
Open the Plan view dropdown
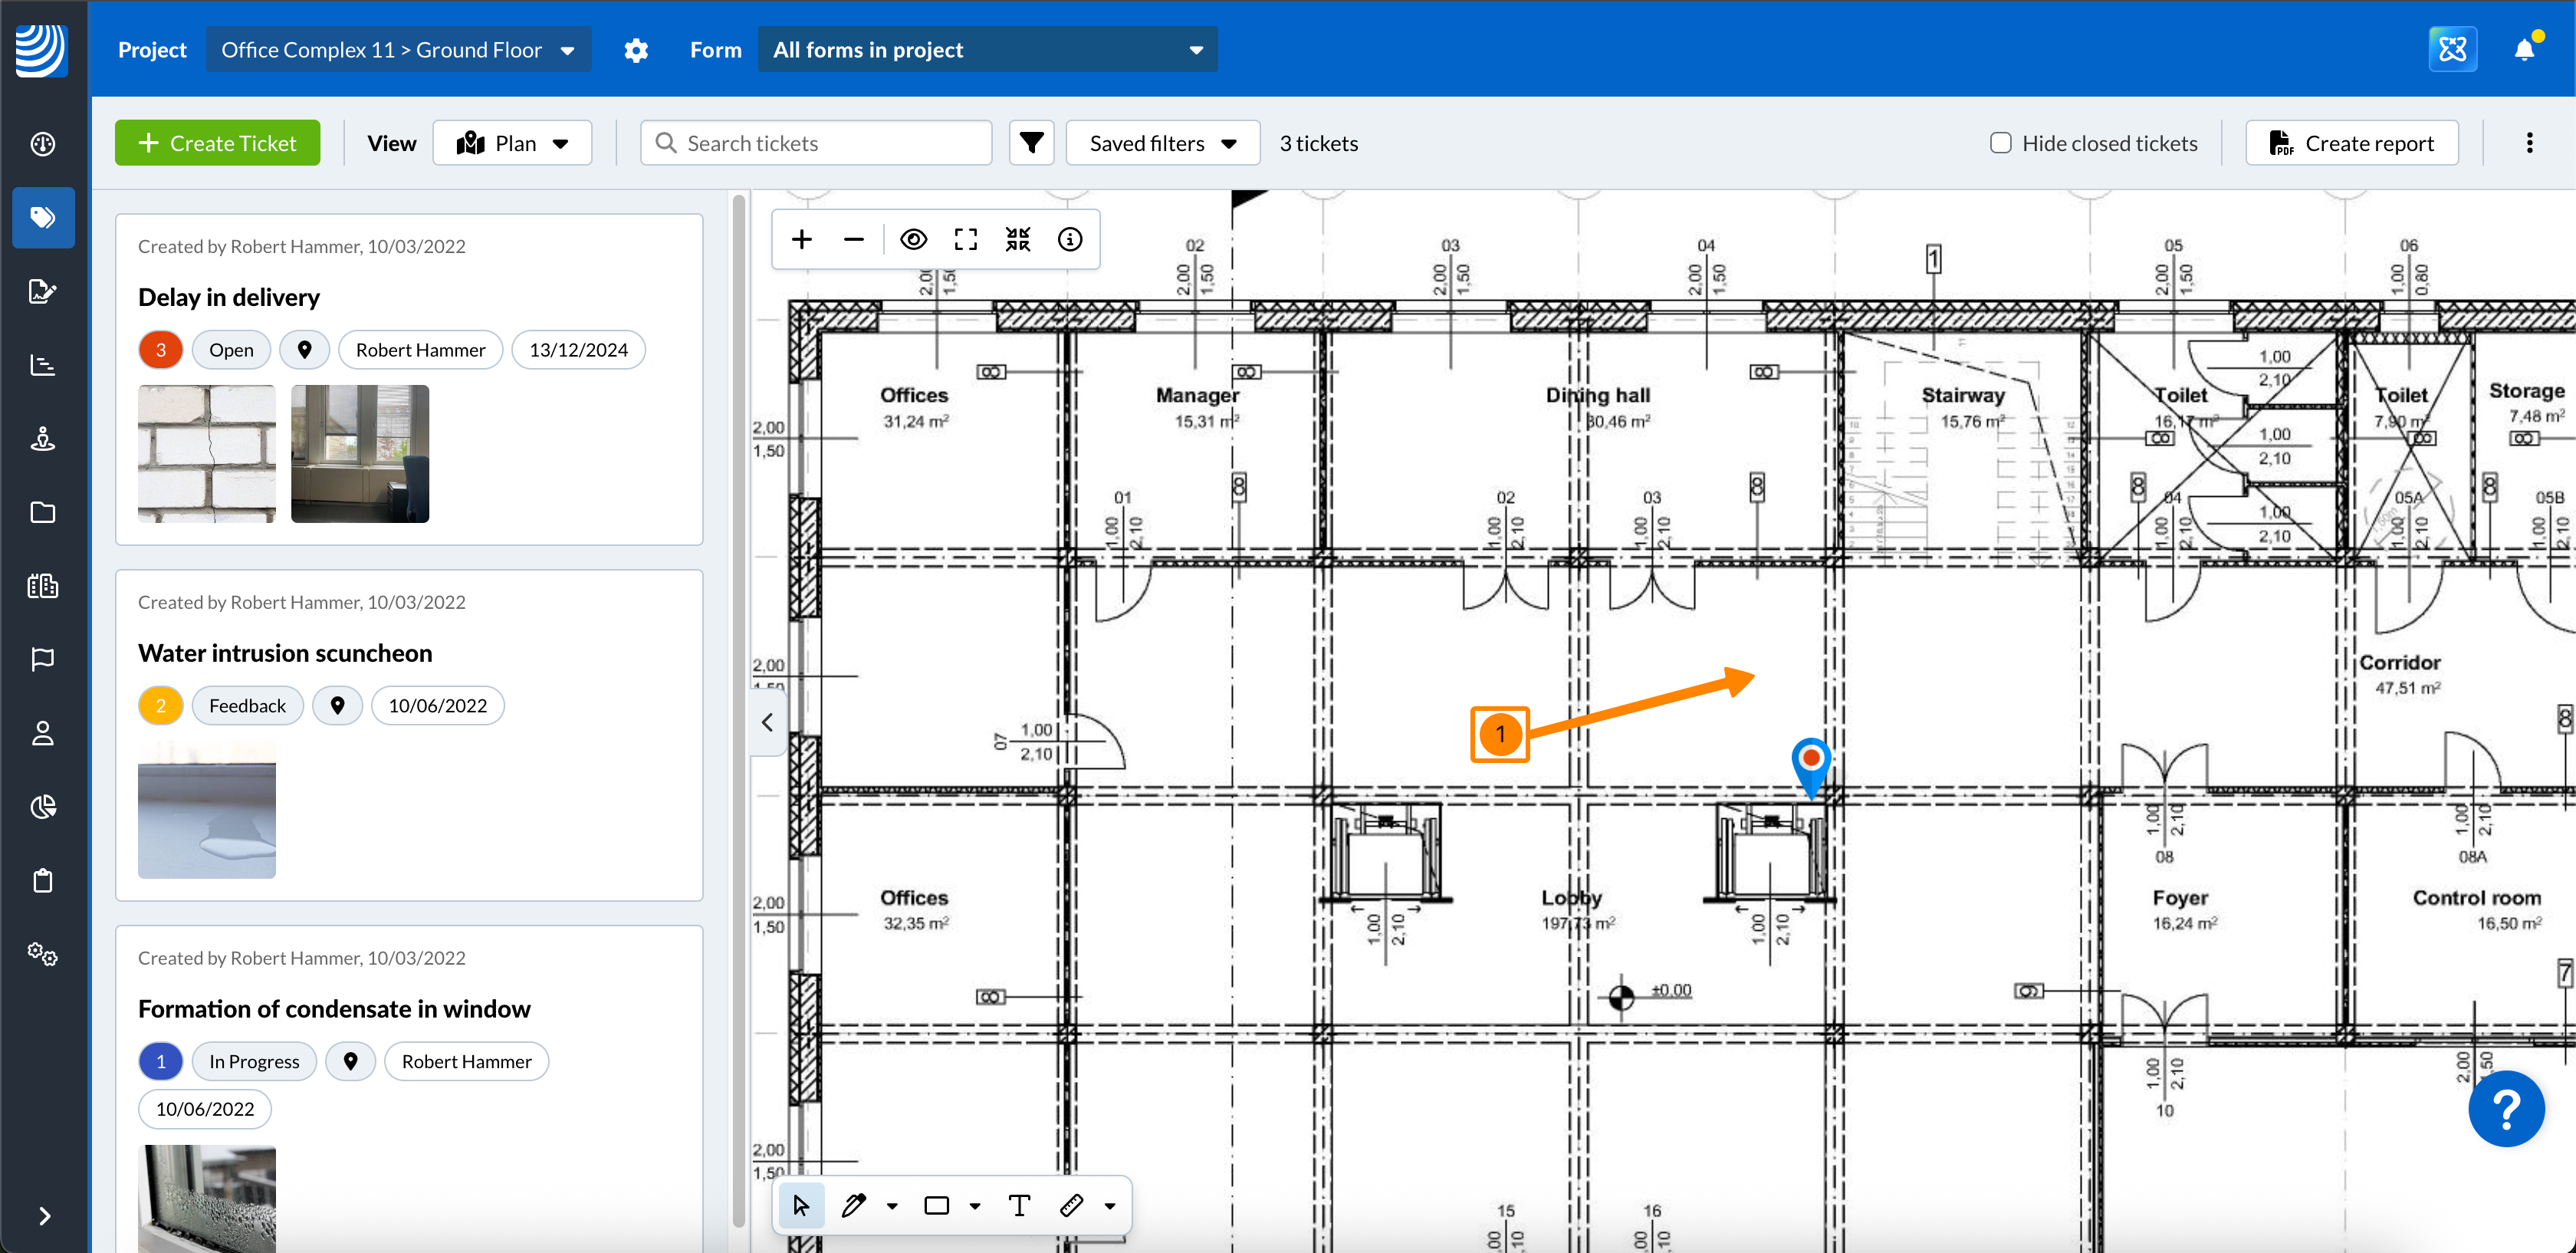point(512,143)
